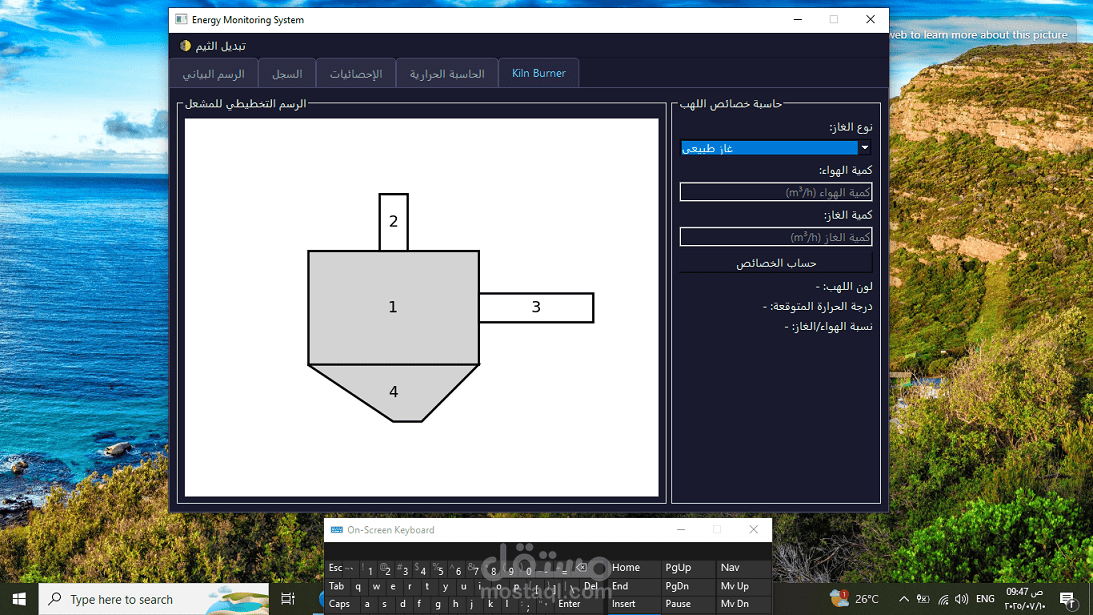Open the clock and date flyout
The height and width of the screenshot is (615, 1093).
pos(1025,599)
